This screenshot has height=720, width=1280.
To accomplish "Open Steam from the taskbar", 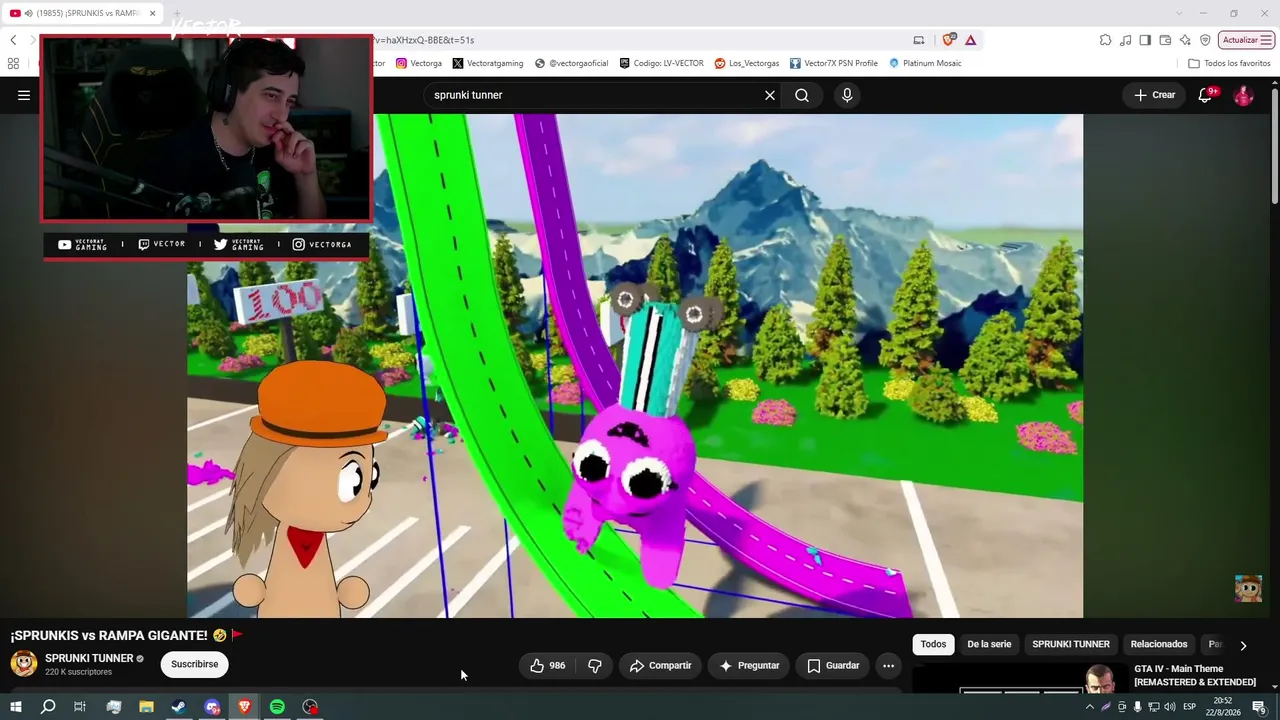I will [x=179, y=707].
